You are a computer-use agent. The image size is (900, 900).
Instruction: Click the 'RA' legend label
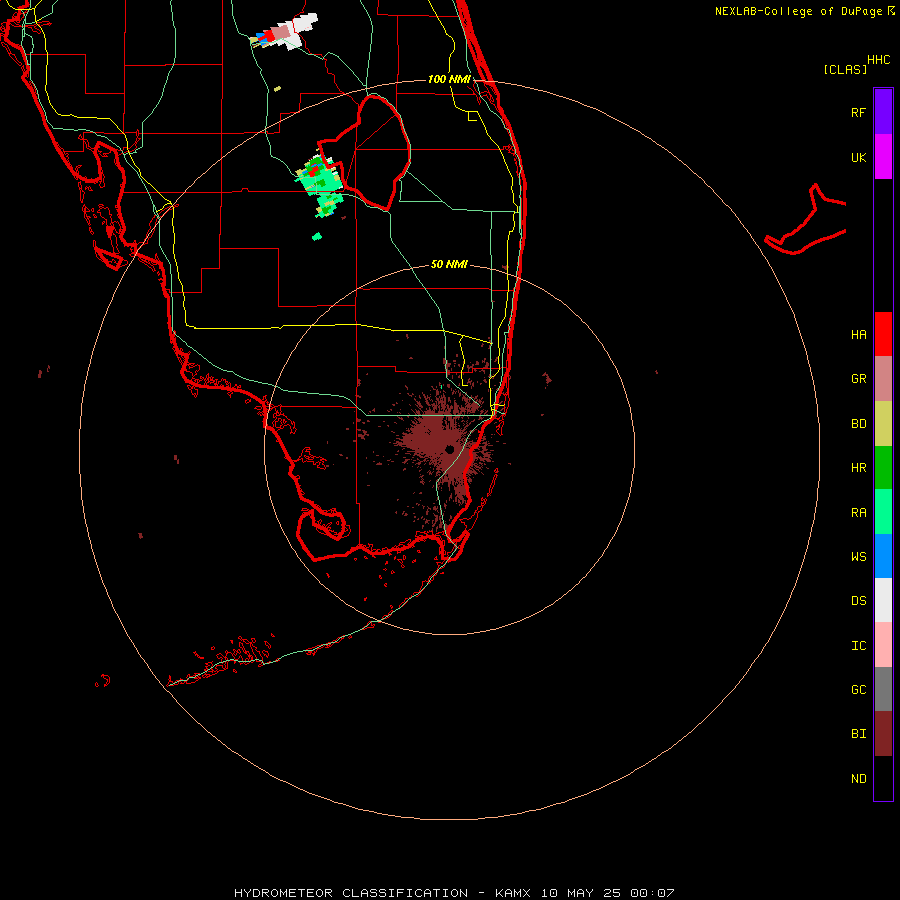click(858, 513)
